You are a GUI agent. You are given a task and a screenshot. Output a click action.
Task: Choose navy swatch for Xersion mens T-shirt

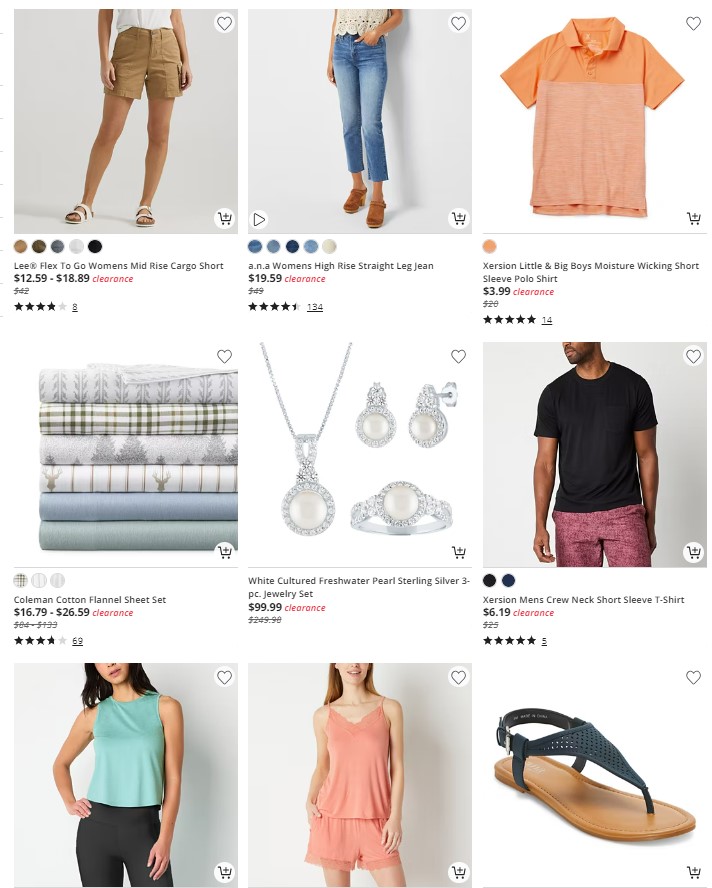(x=508, y=580)
